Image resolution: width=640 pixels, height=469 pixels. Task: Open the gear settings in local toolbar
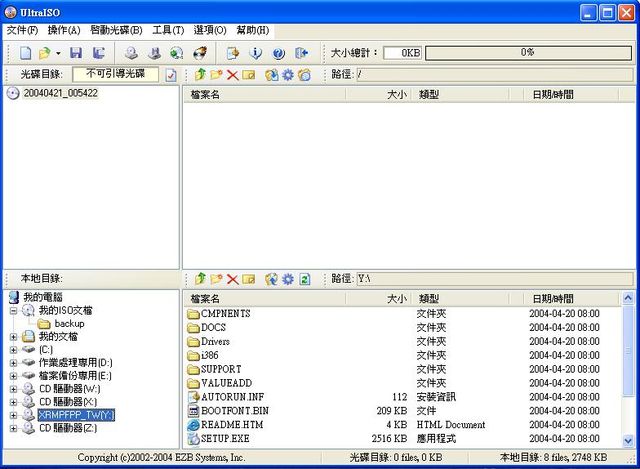pos(288,279)
